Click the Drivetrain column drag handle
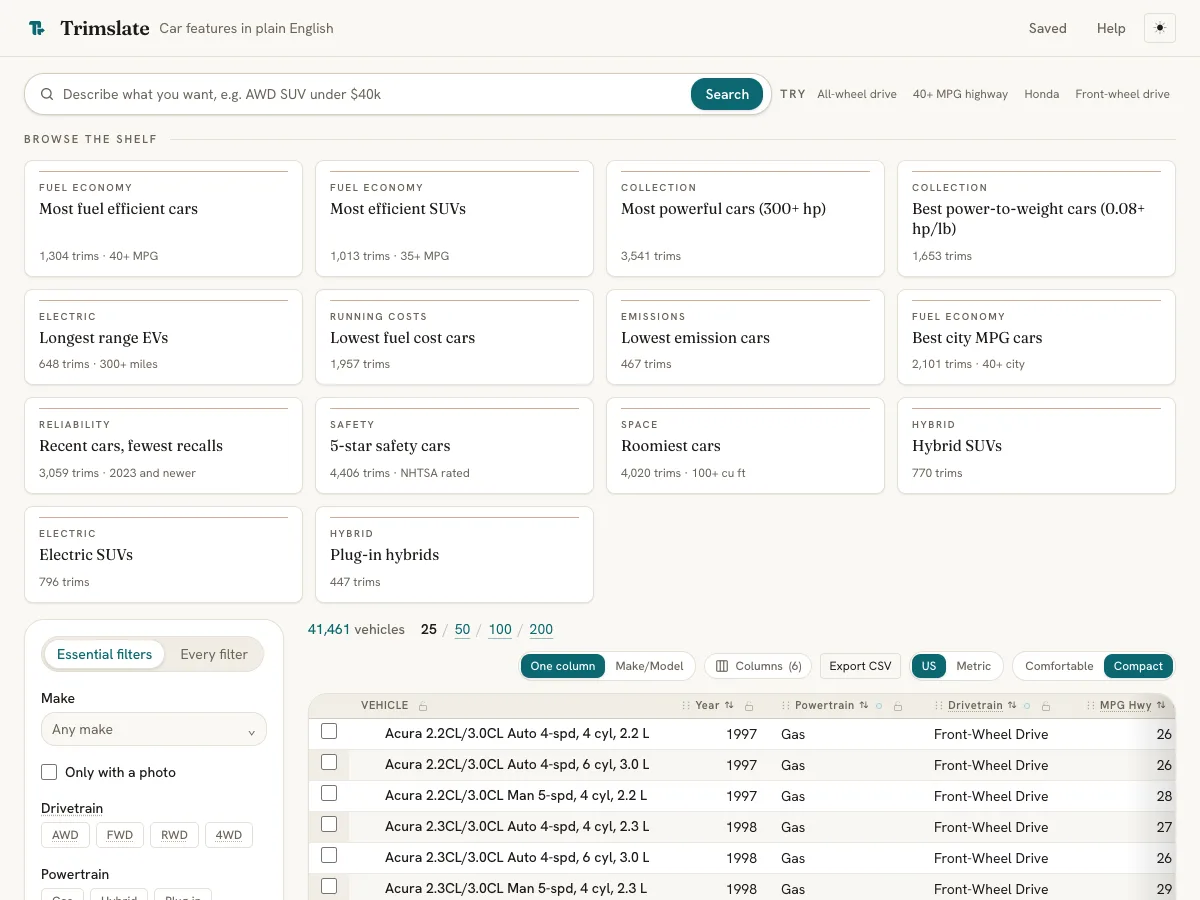This screenshot has height=900, width=1200. (x=939, y=706)
